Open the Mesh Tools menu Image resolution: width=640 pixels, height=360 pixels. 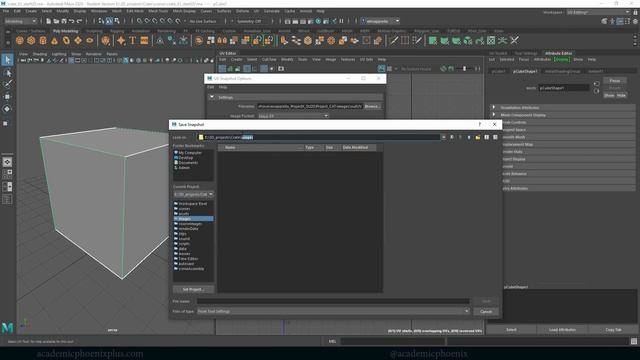click(x=158, y=11)
